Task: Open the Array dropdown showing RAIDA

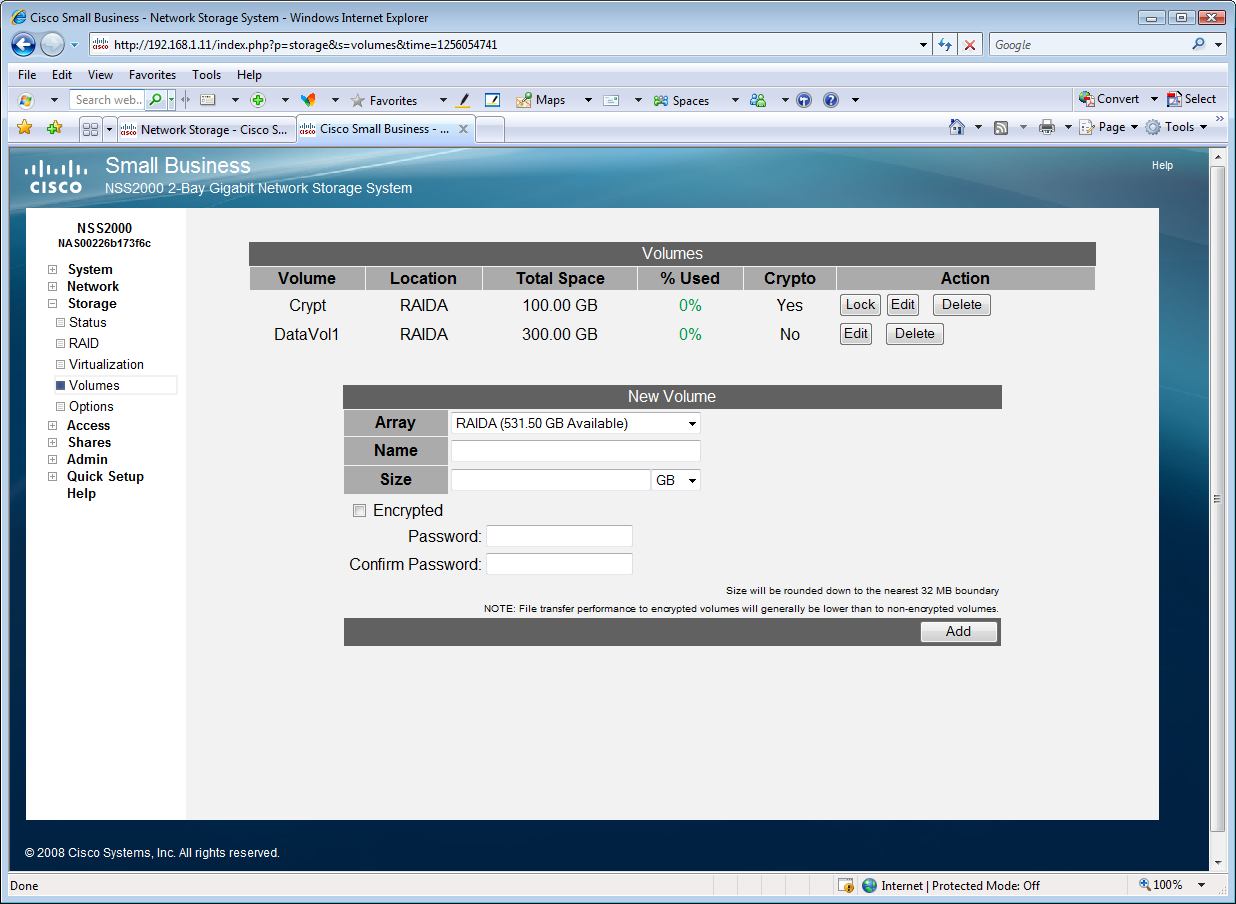Action: 576,423
